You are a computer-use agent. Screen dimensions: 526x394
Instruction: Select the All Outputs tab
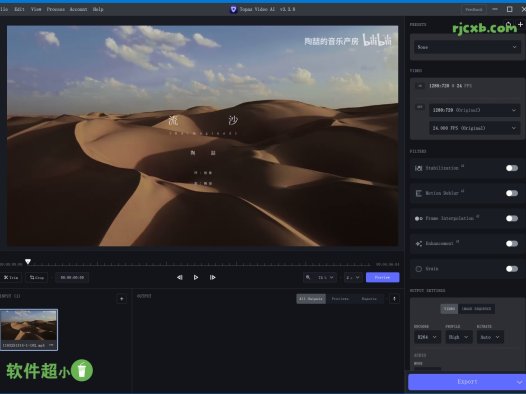click(311, 299)
